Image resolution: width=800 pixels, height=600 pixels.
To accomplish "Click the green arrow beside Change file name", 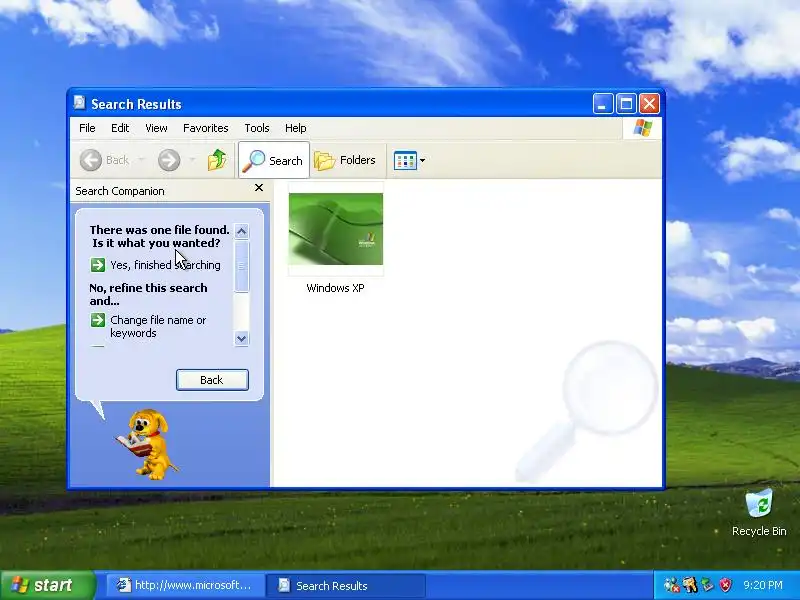I will 98,320.
